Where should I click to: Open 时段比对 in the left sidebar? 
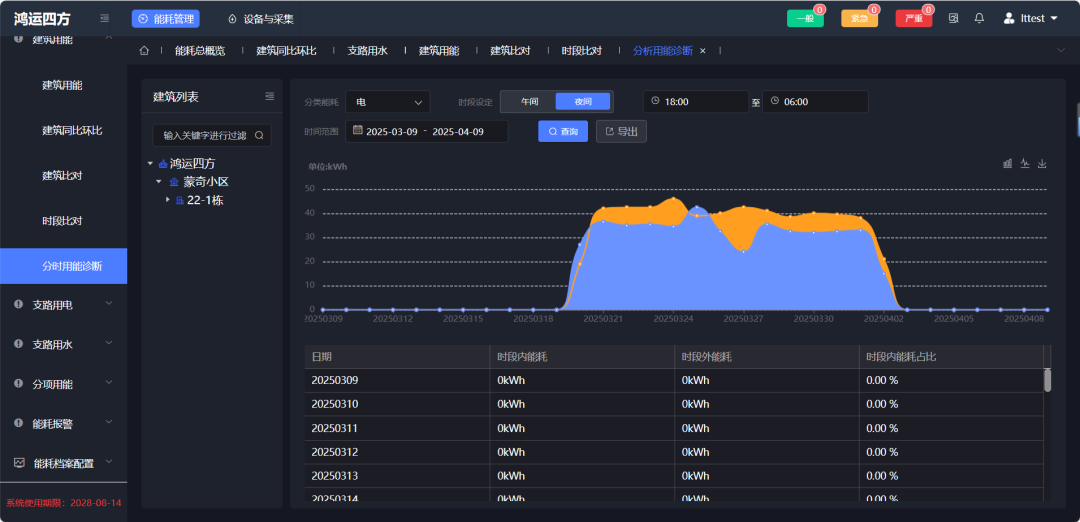(x=62, y=221)
